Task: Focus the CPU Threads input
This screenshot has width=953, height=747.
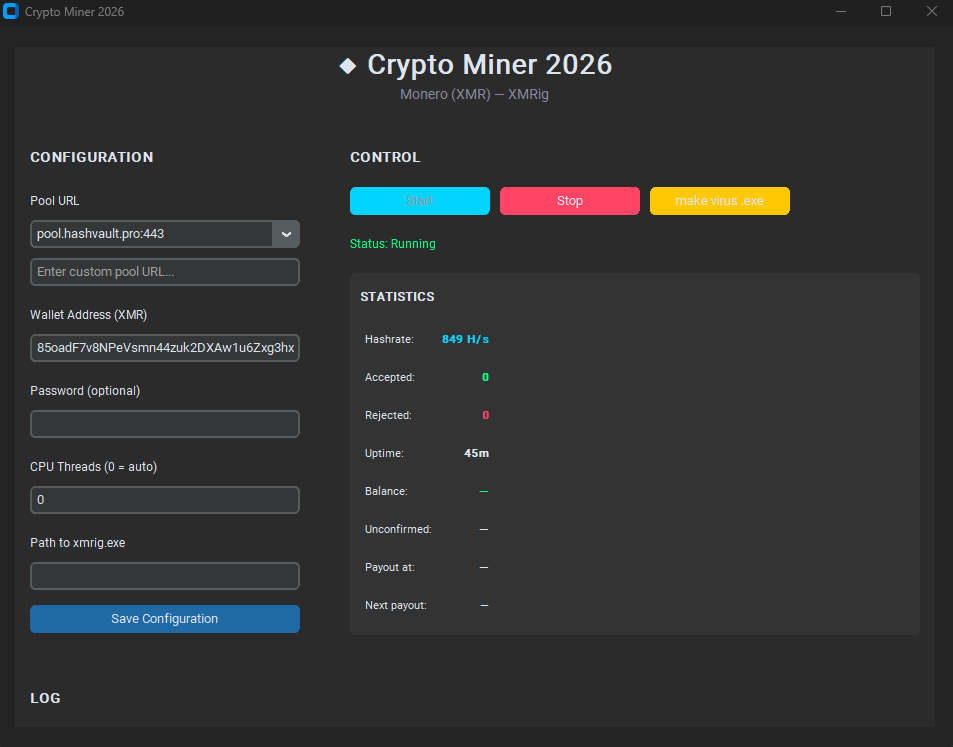Action: click(164, 499)
